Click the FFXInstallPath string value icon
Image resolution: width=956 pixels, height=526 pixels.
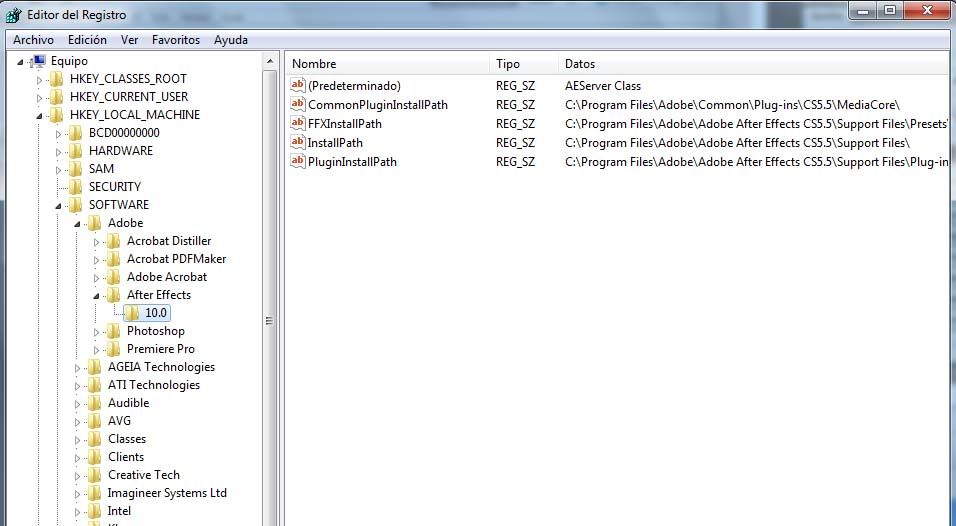pos(298,123)
